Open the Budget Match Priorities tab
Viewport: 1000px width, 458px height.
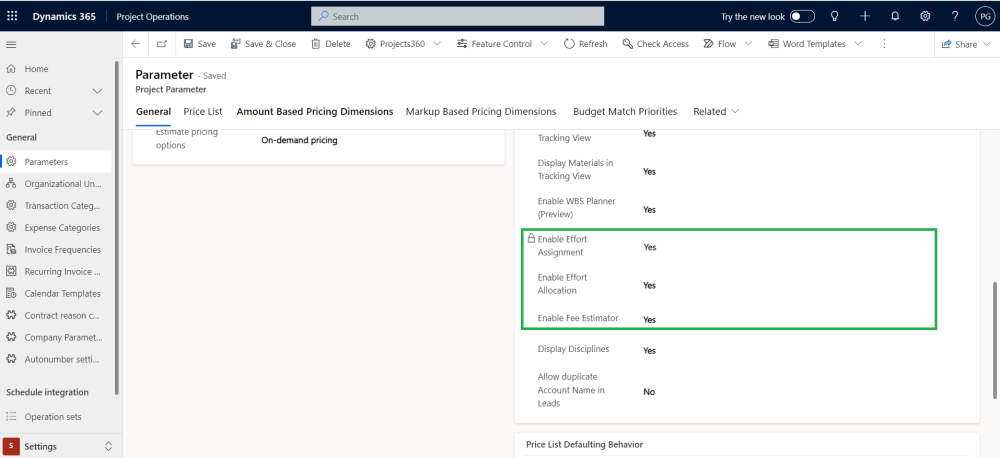click(x=625, y=111)
